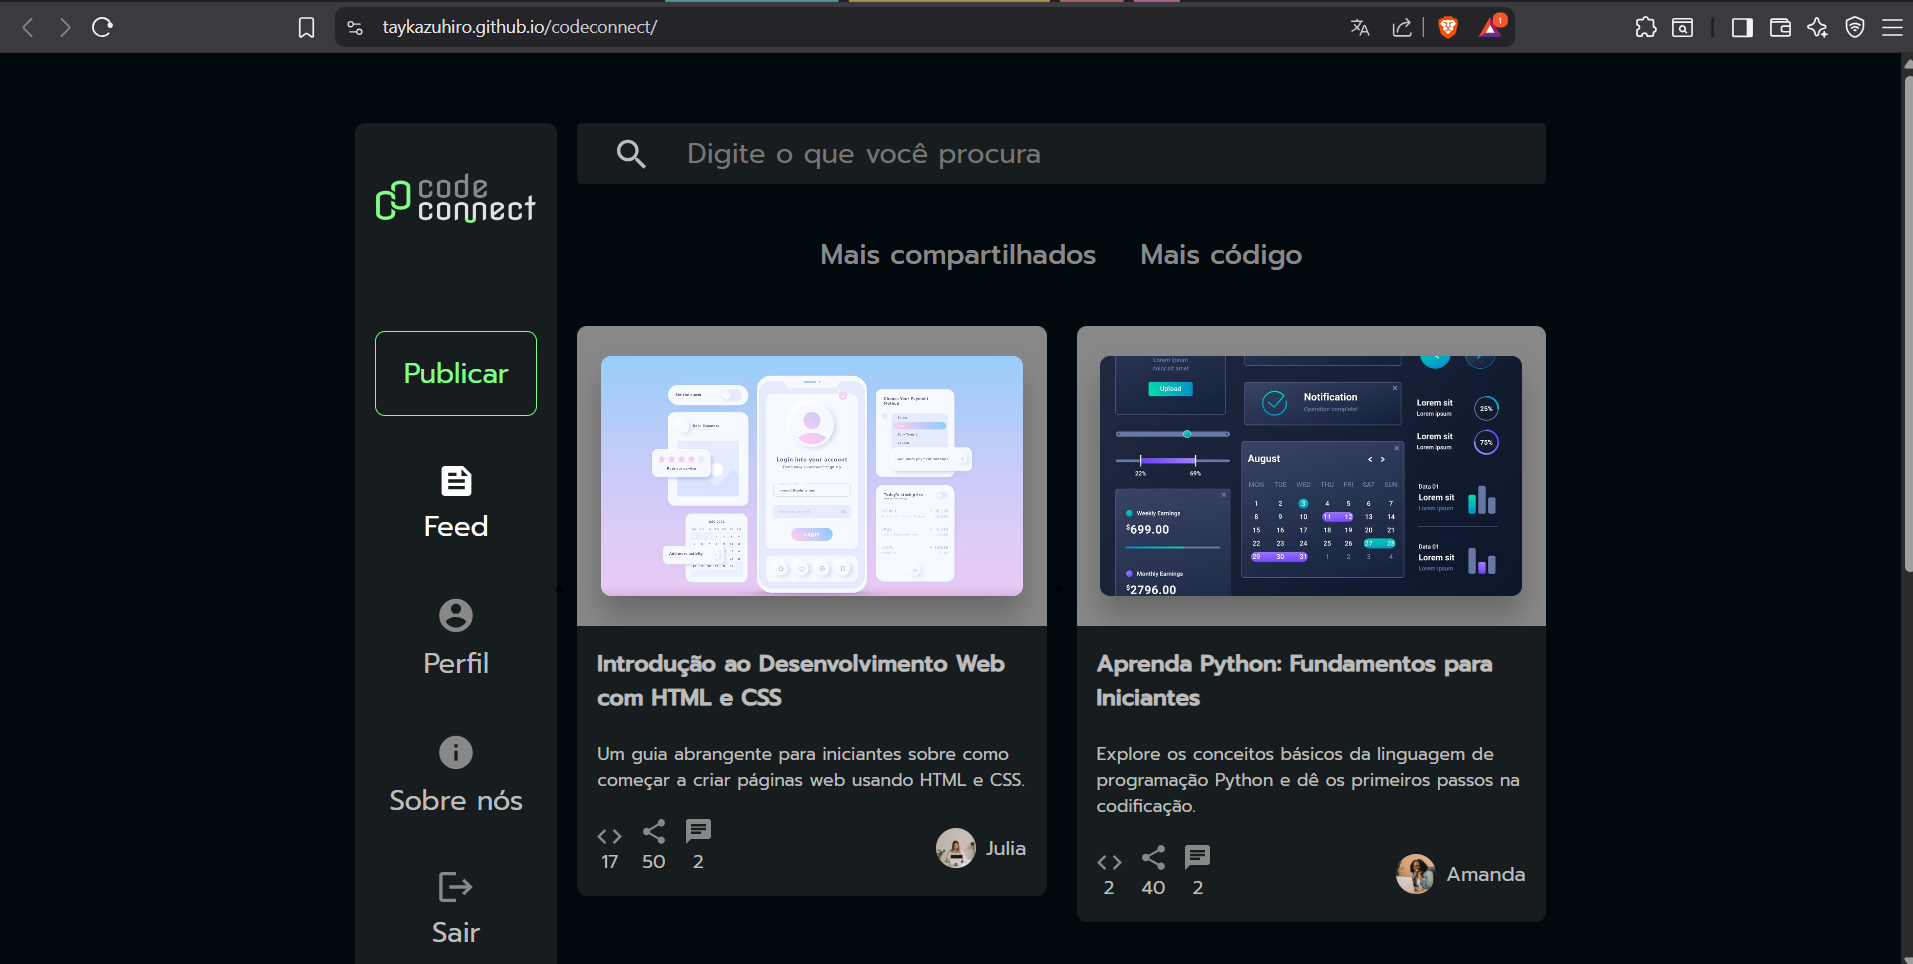Go forward using the browser forward arrow
The width and height of the screenshot is (1913, 964).
pyautogui.click(x=65, y=27)
